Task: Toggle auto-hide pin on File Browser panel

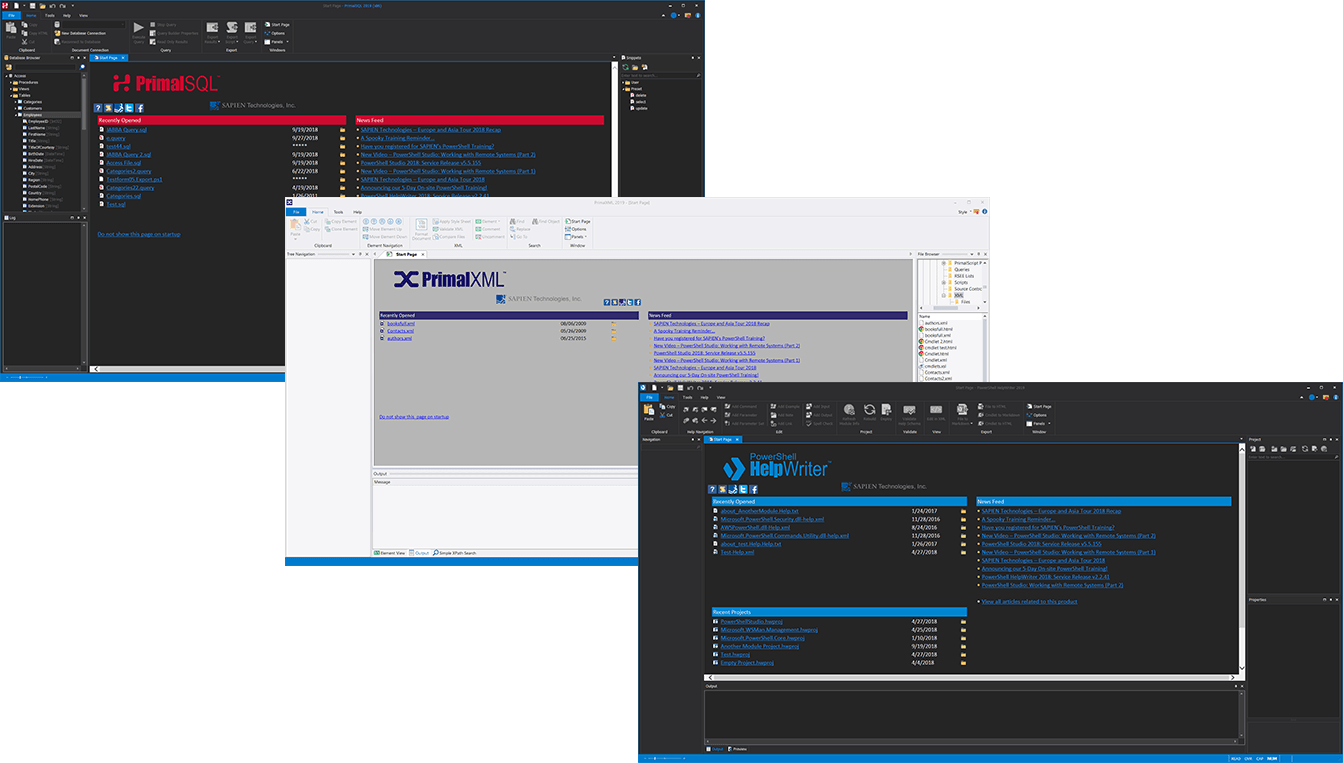Action: [x=979, y=254]
